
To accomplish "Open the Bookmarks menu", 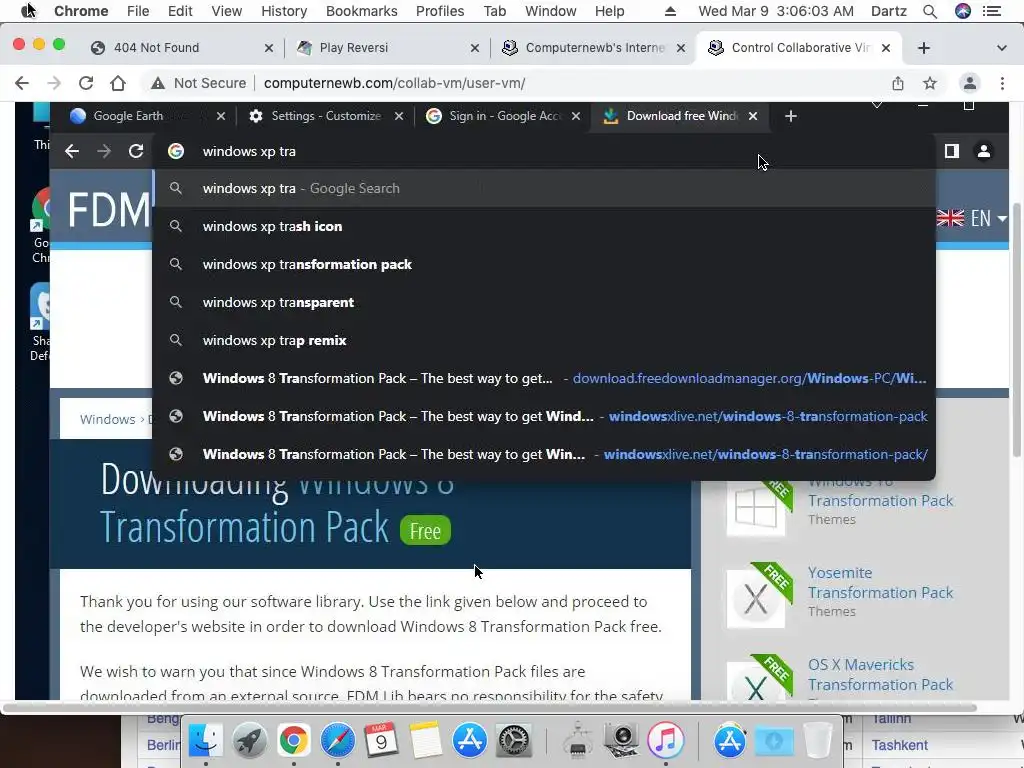I will [362, 11].
